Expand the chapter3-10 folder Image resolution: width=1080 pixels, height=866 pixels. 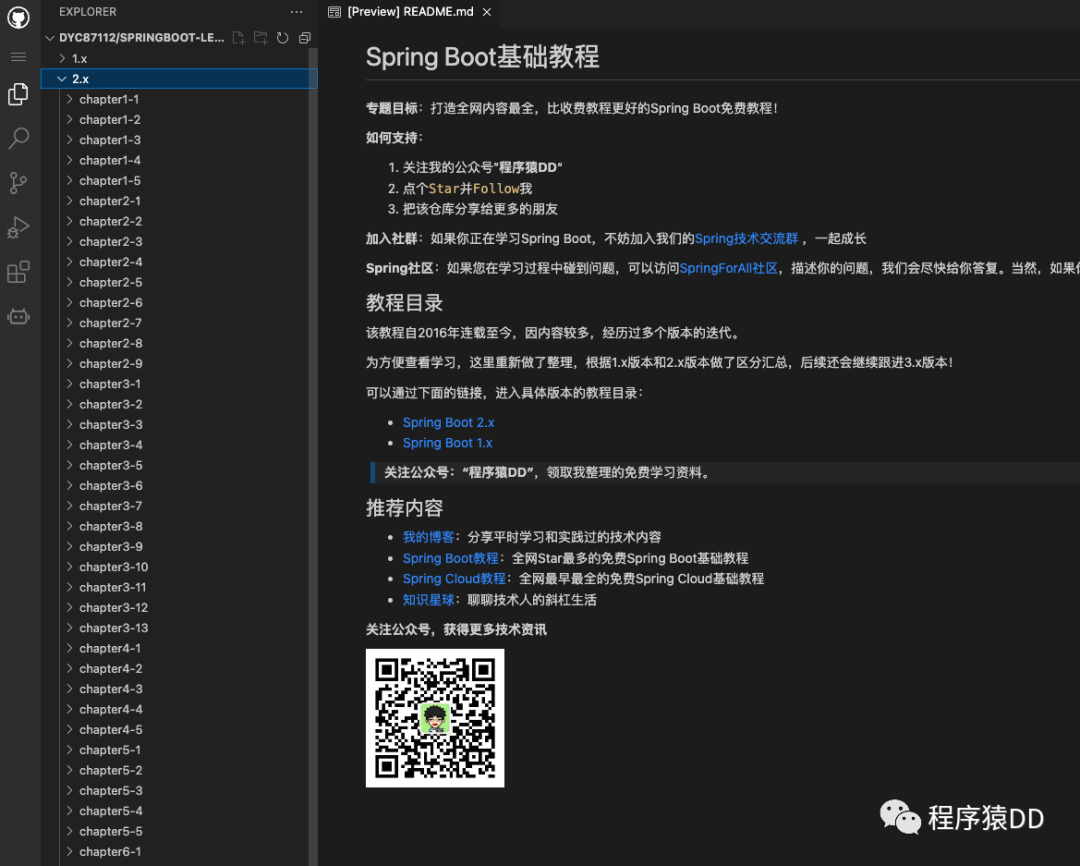[x=70, y=567]
